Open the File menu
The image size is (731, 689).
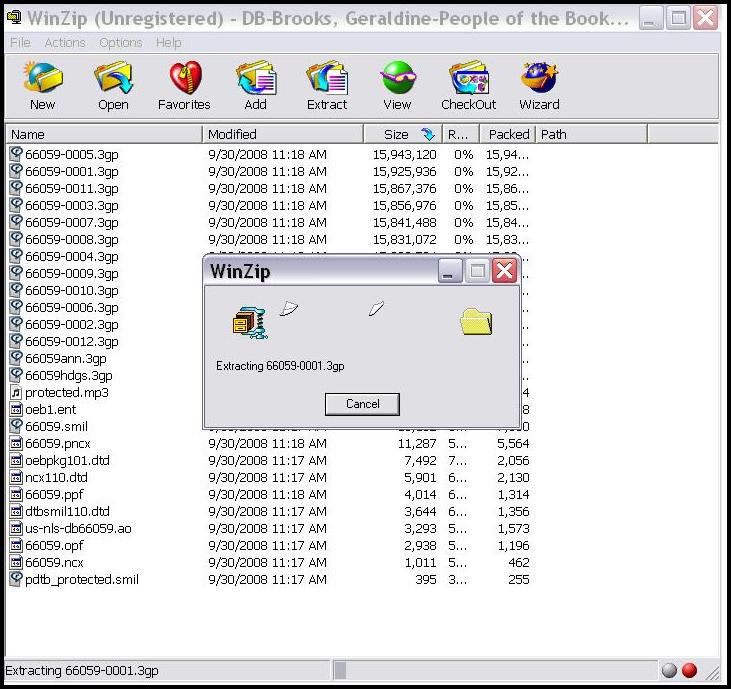point(20,43)
